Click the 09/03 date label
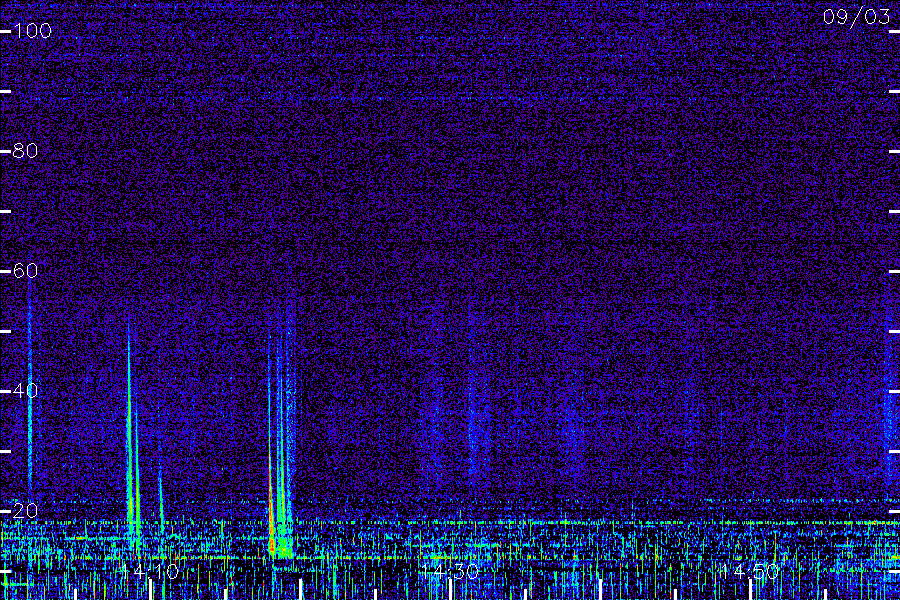Viewport: 900px width, 600px height. 856,17
